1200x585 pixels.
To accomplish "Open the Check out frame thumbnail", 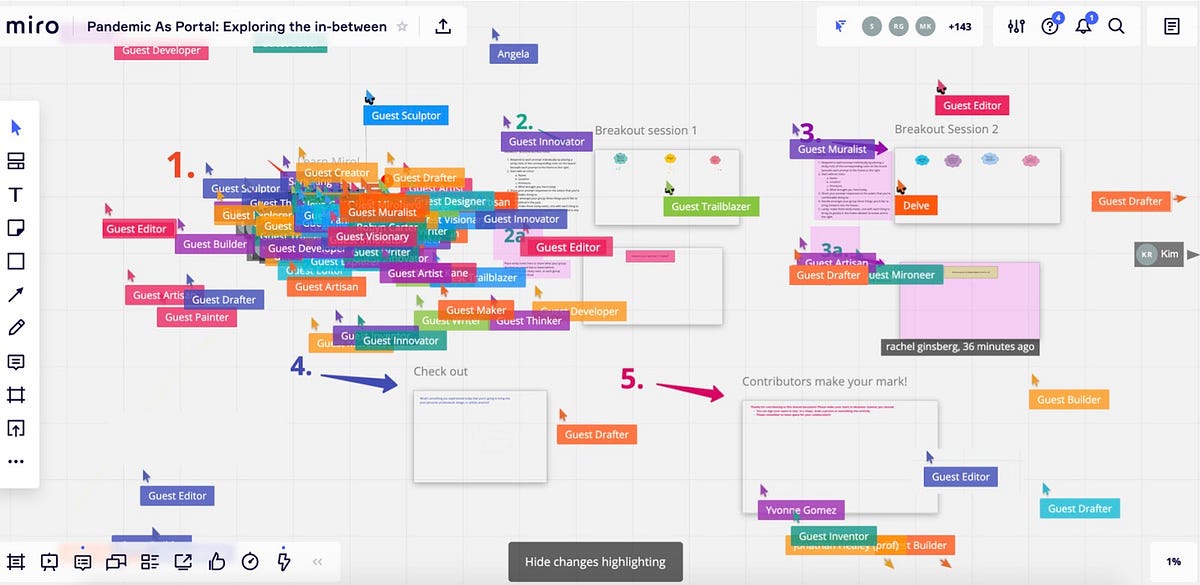I will (480, 436).
